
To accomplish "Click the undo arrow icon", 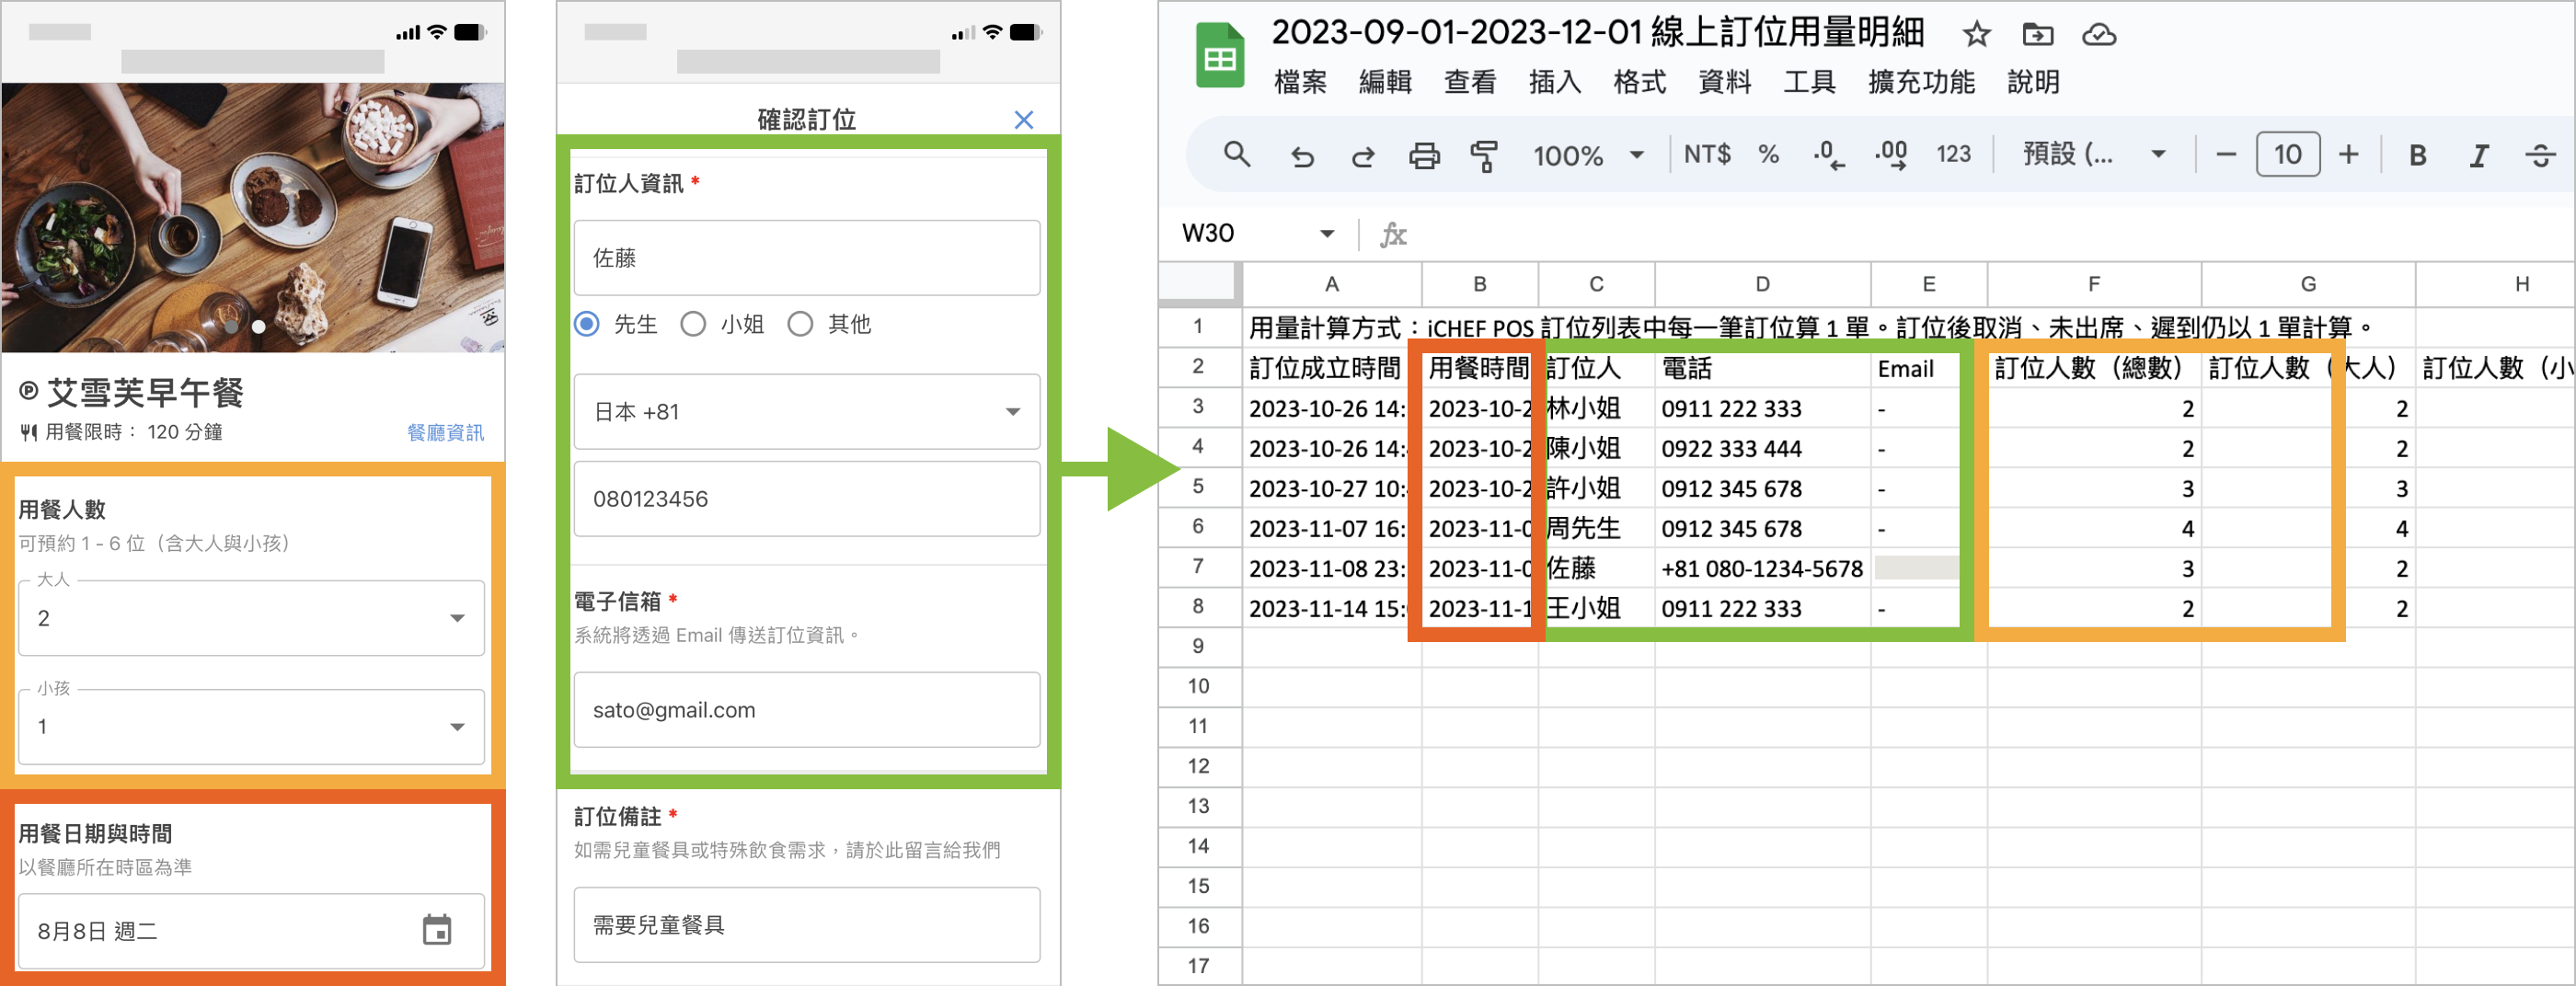I will (1301, 157).
